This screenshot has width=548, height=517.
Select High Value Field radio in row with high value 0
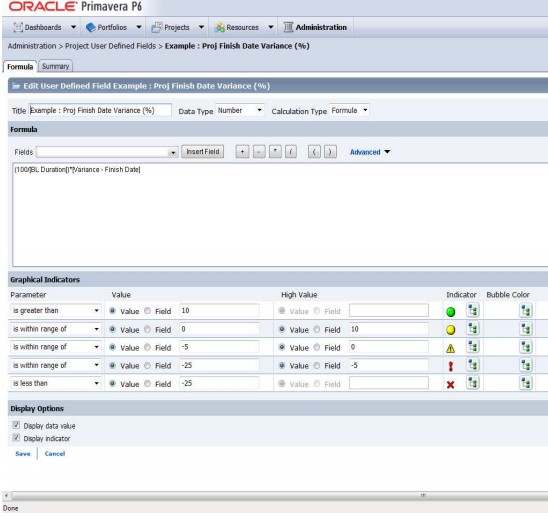pos(317,347)
